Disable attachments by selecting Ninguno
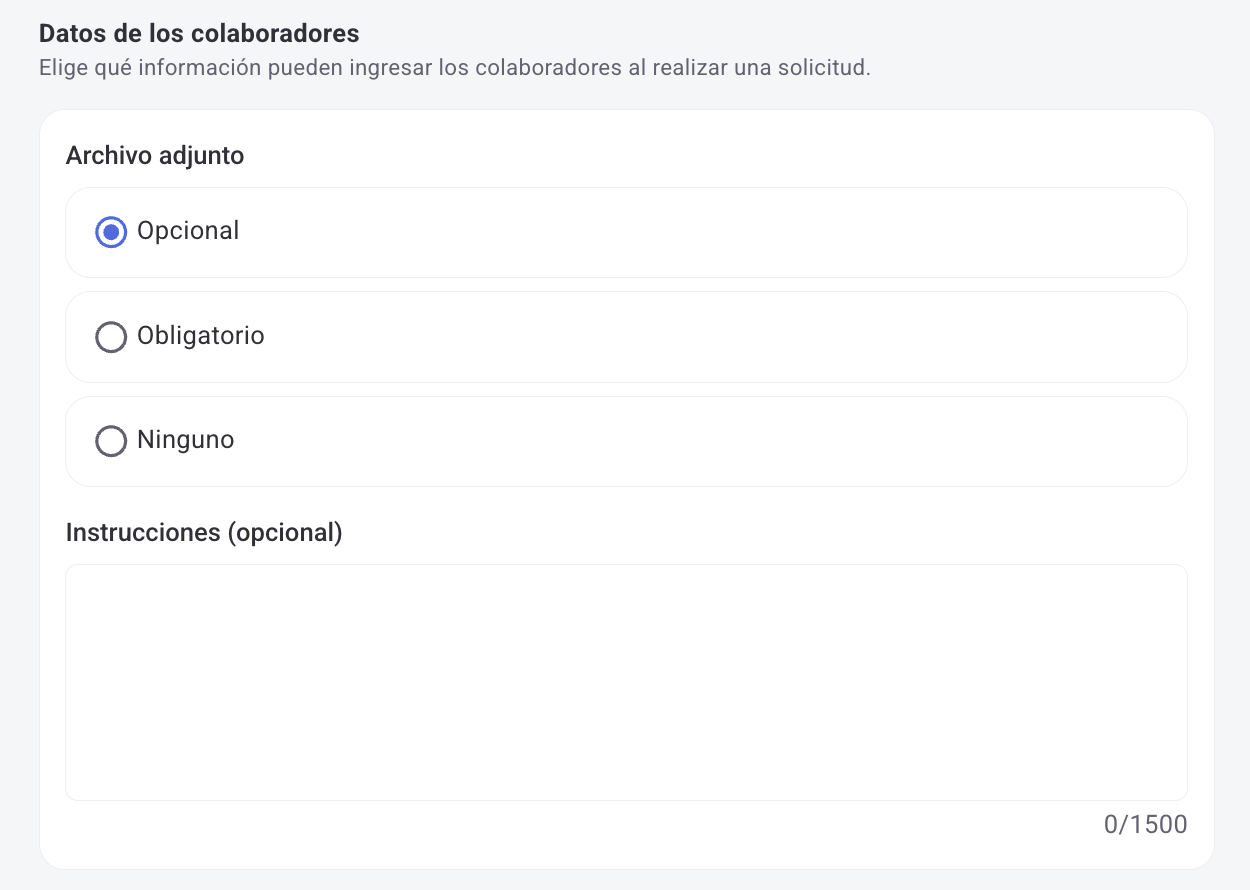Screen dimensions: 1250x890 pos(111,441)
